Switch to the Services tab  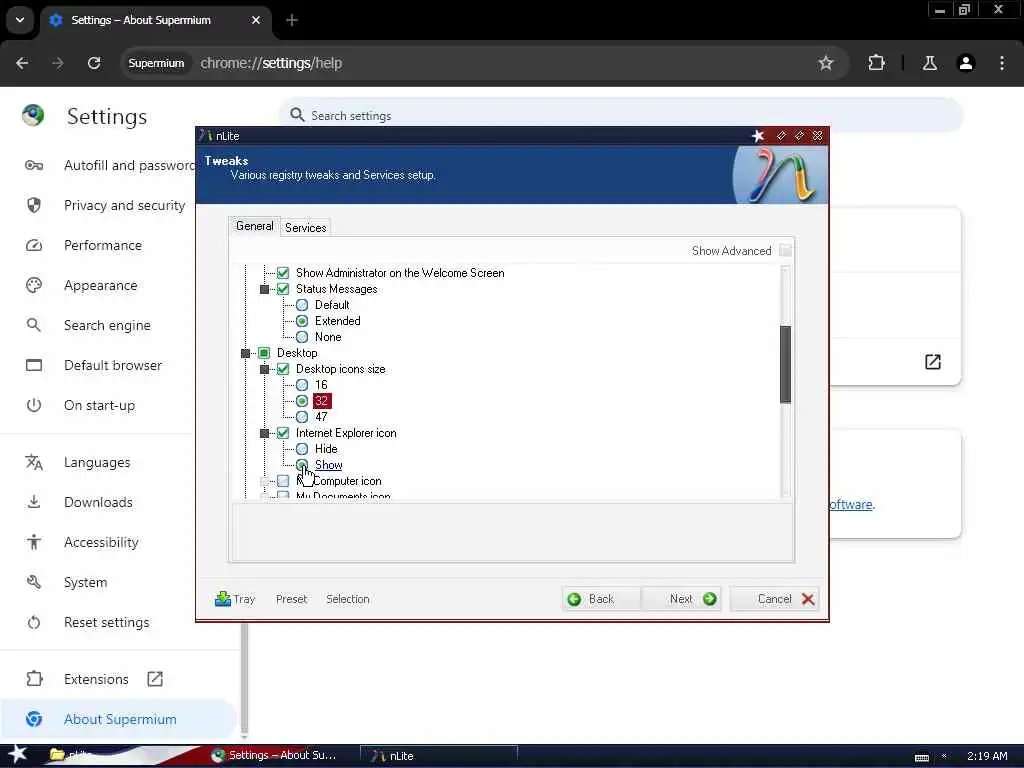[x=306, y=227]
